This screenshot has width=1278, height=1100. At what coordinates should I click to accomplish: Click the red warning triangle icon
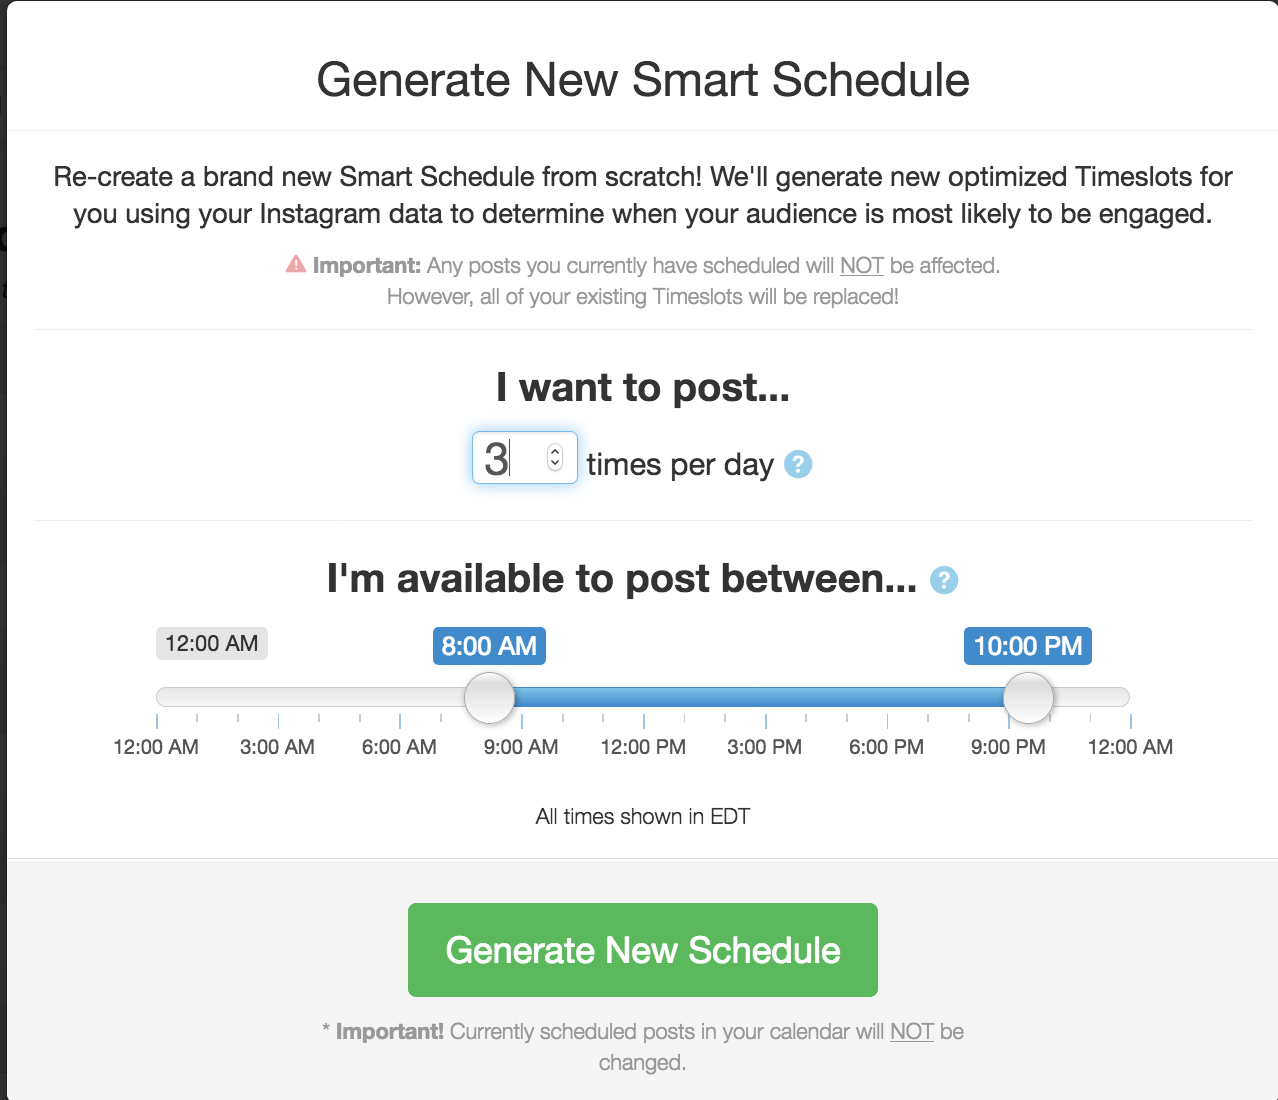point(294,264)
